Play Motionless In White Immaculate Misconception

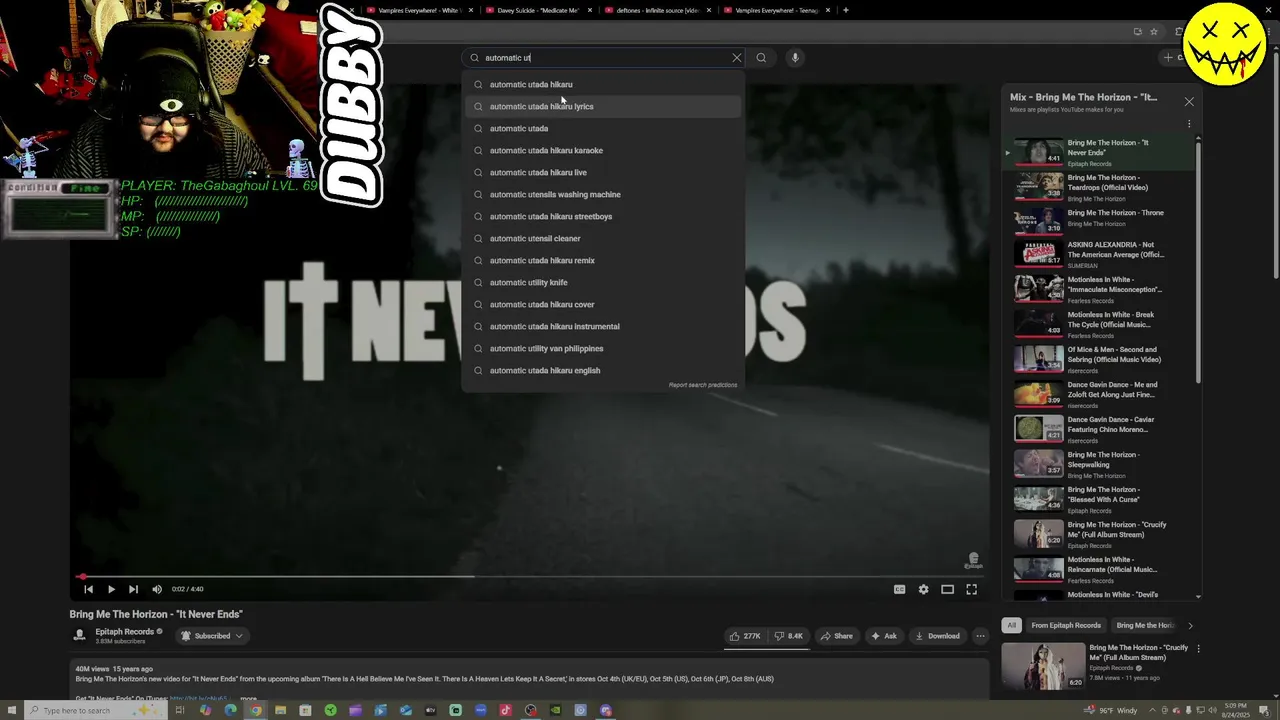(1100, 289)
